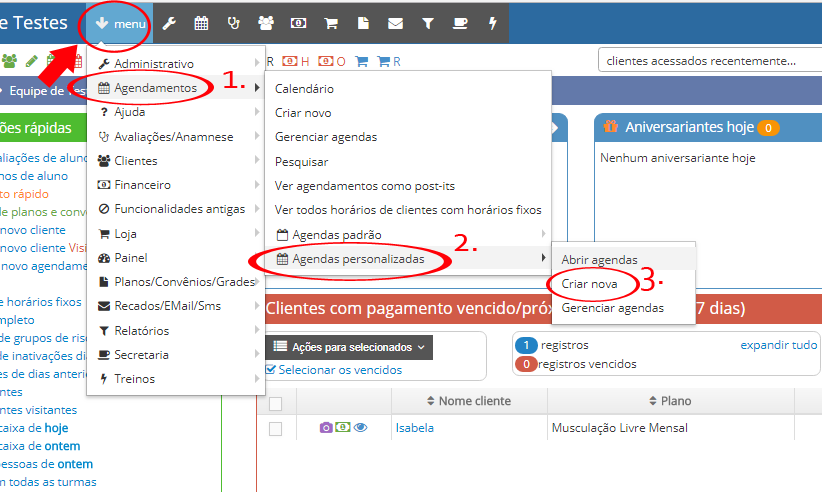Click the stethoscope evaluations icon

click(x=233, y=23)
